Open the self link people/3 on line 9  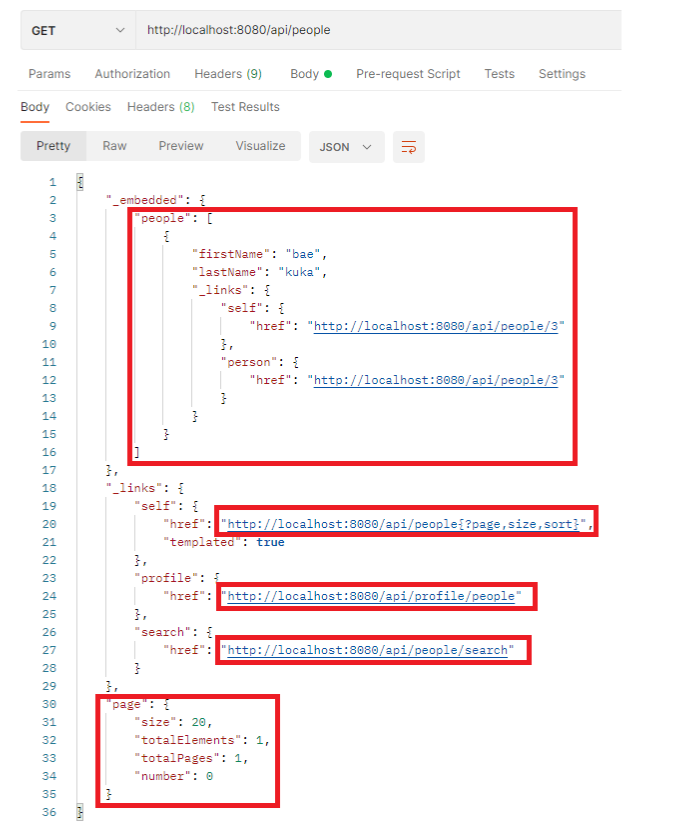(436, 326)
